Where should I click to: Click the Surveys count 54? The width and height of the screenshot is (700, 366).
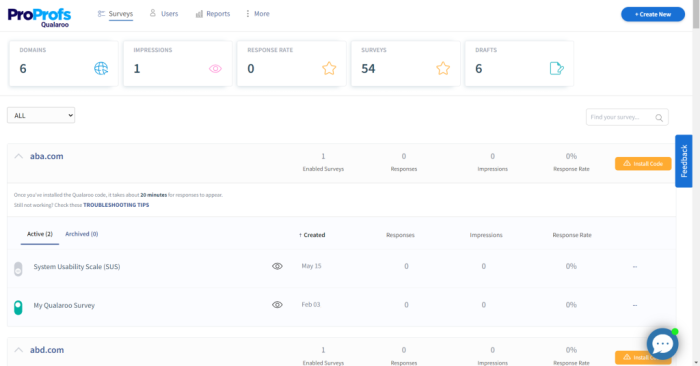368,69
